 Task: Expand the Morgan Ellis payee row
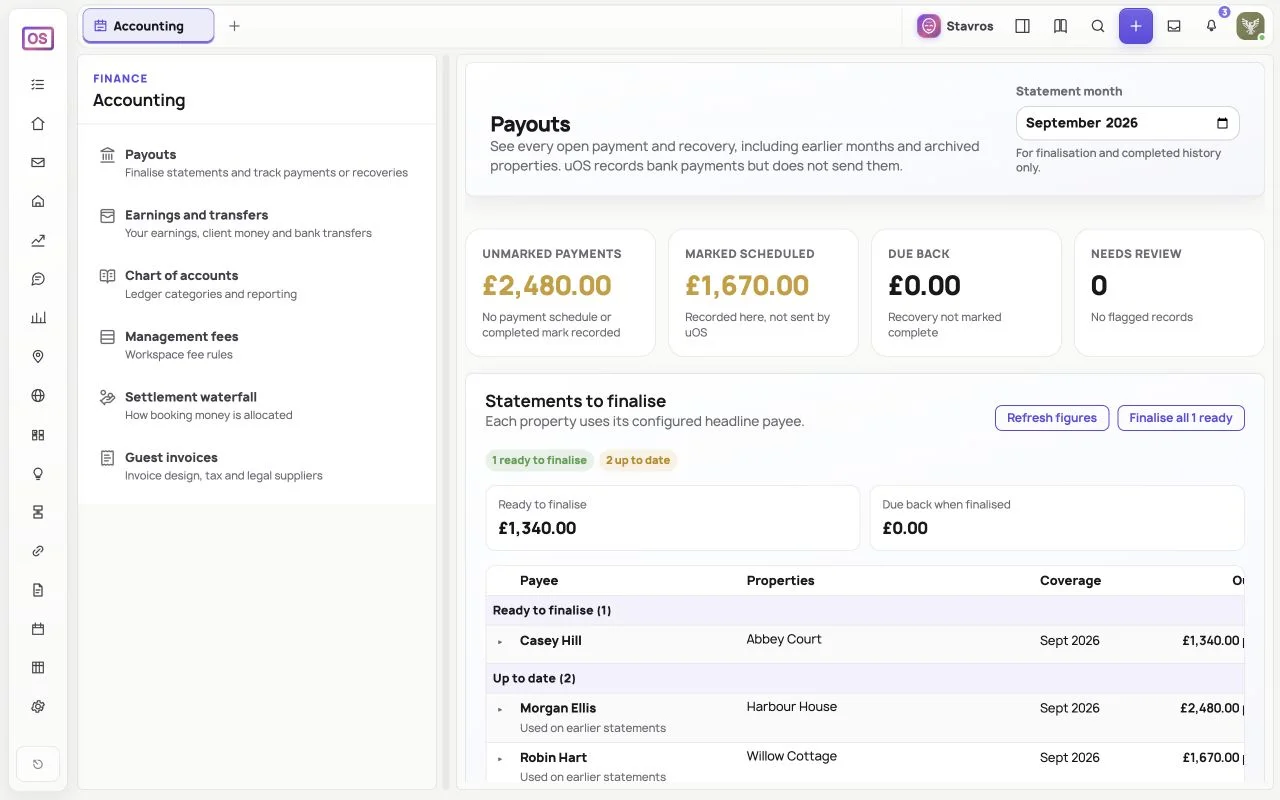(x=500, y=709)
